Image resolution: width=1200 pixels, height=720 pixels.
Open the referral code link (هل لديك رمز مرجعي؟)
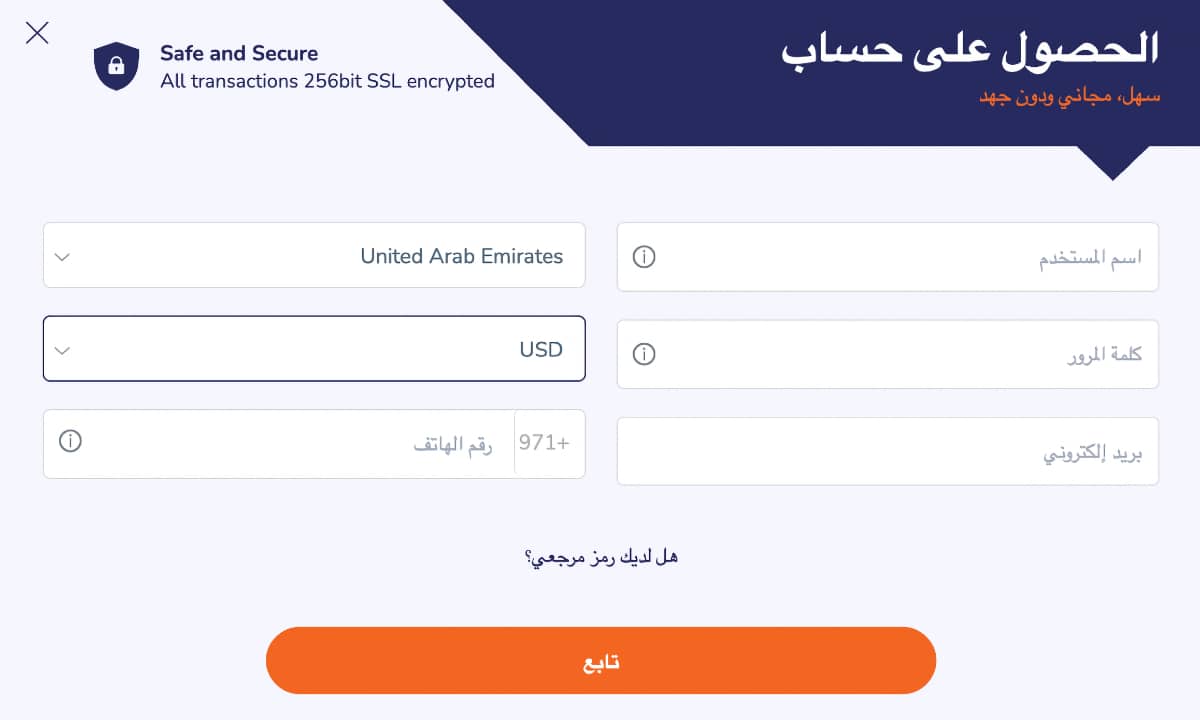tap(601, 557)
